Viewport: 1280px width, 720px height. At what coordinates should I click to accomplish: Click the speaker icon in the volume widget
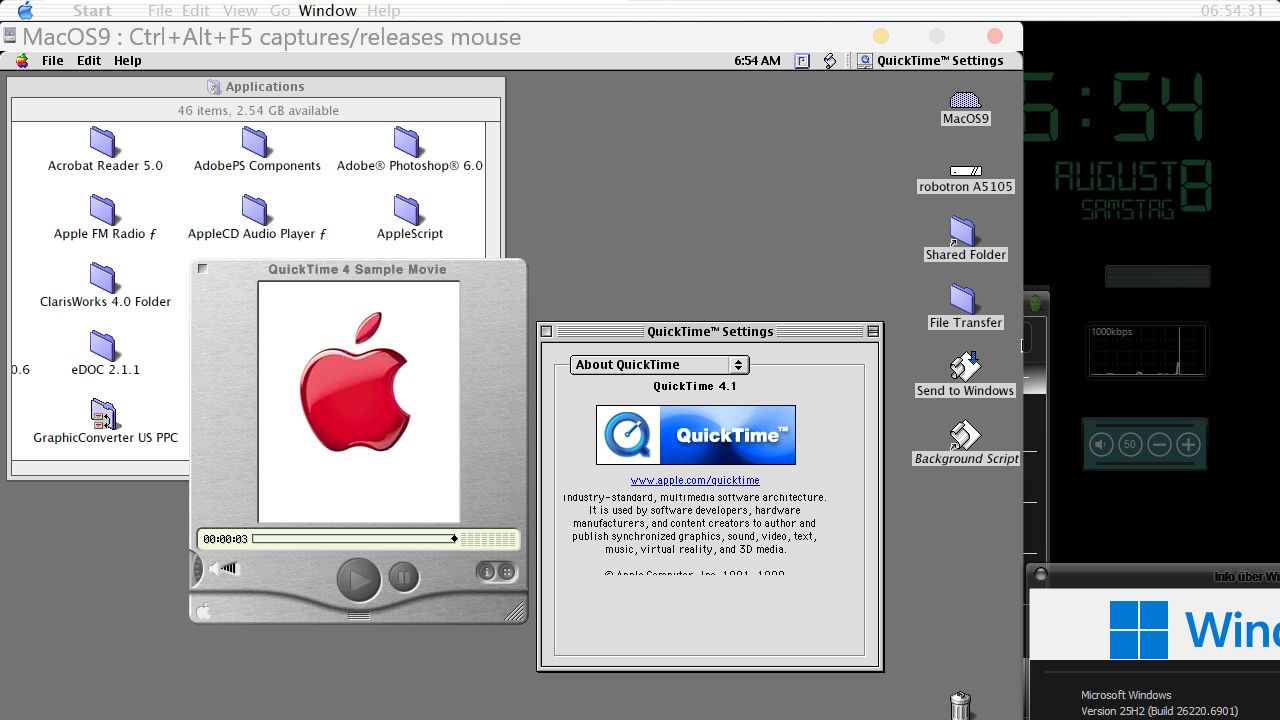1102,445
